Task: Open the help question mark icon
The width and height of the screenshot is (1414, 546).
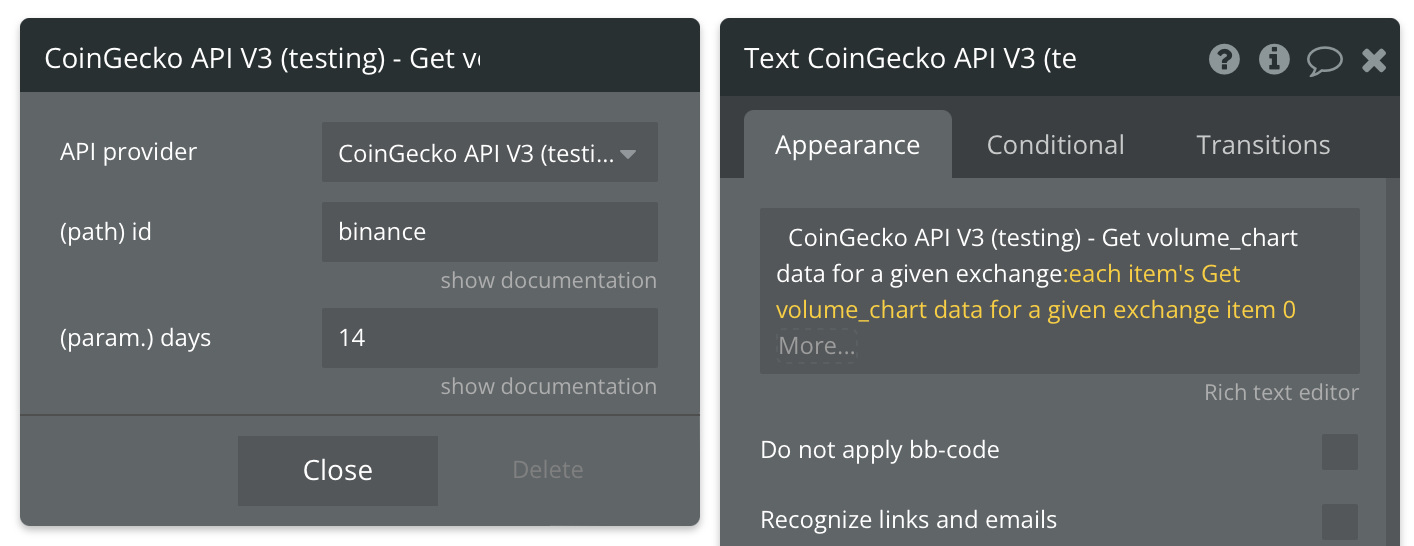Action: 1224,60
